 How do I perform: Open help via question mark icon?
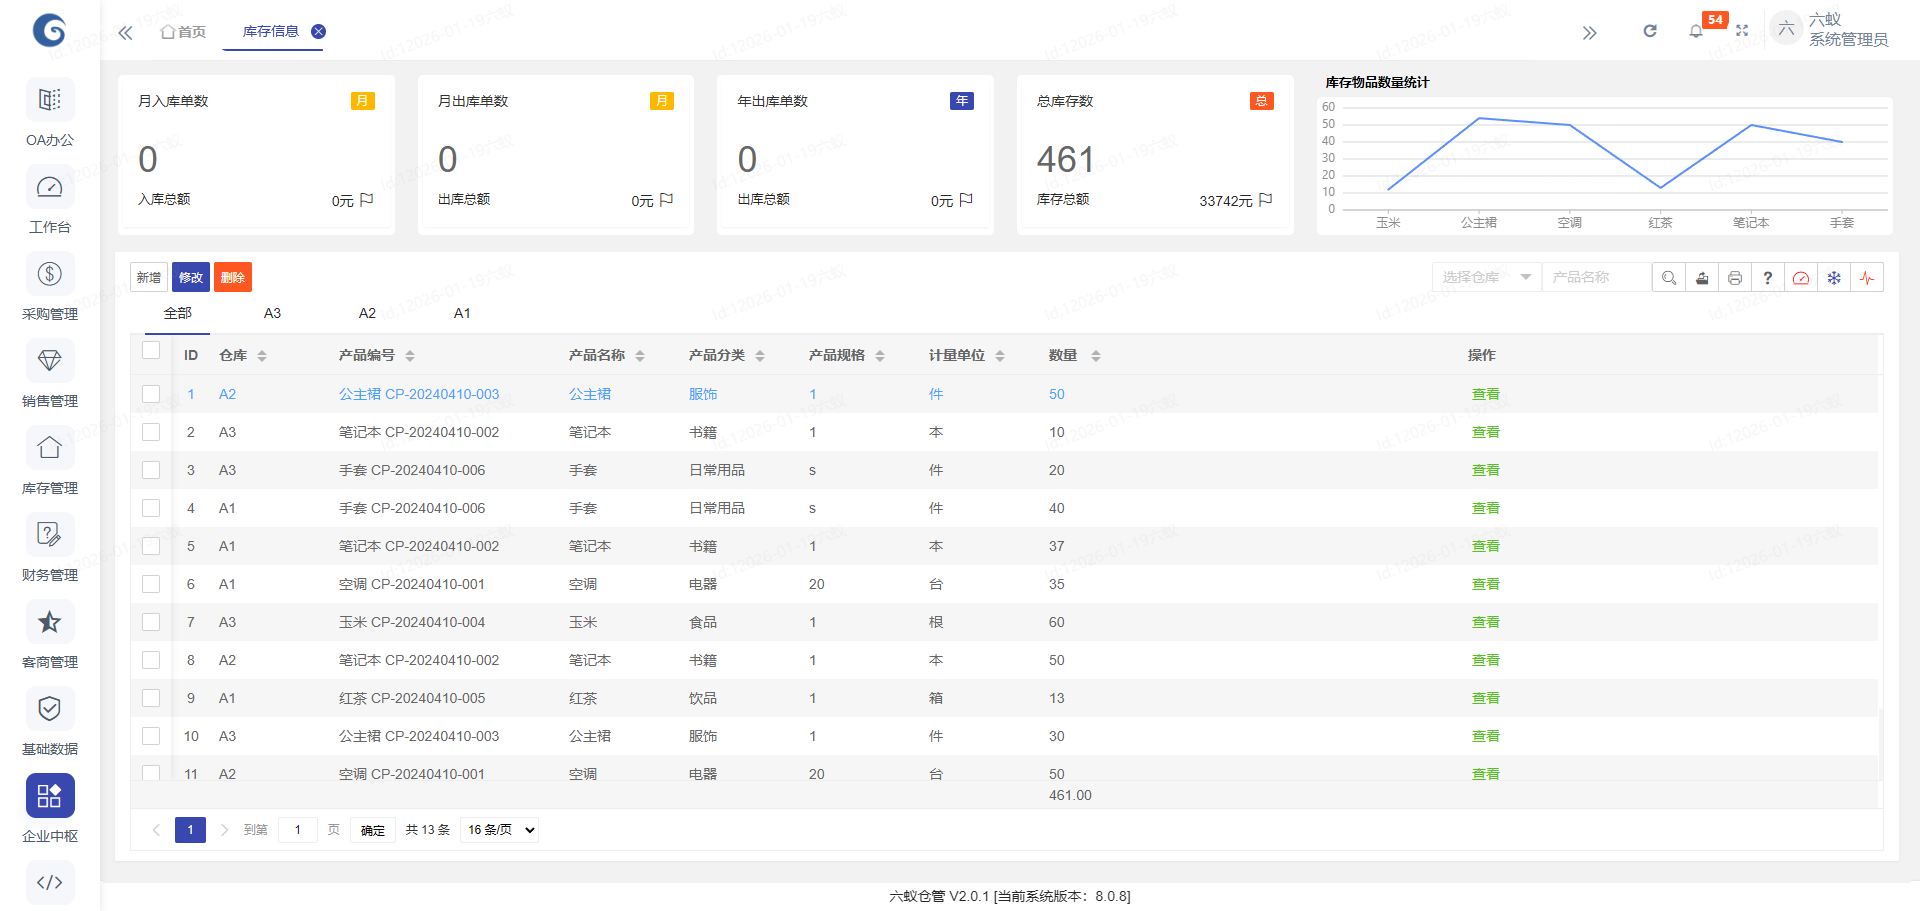click(x=1768, y=278)
